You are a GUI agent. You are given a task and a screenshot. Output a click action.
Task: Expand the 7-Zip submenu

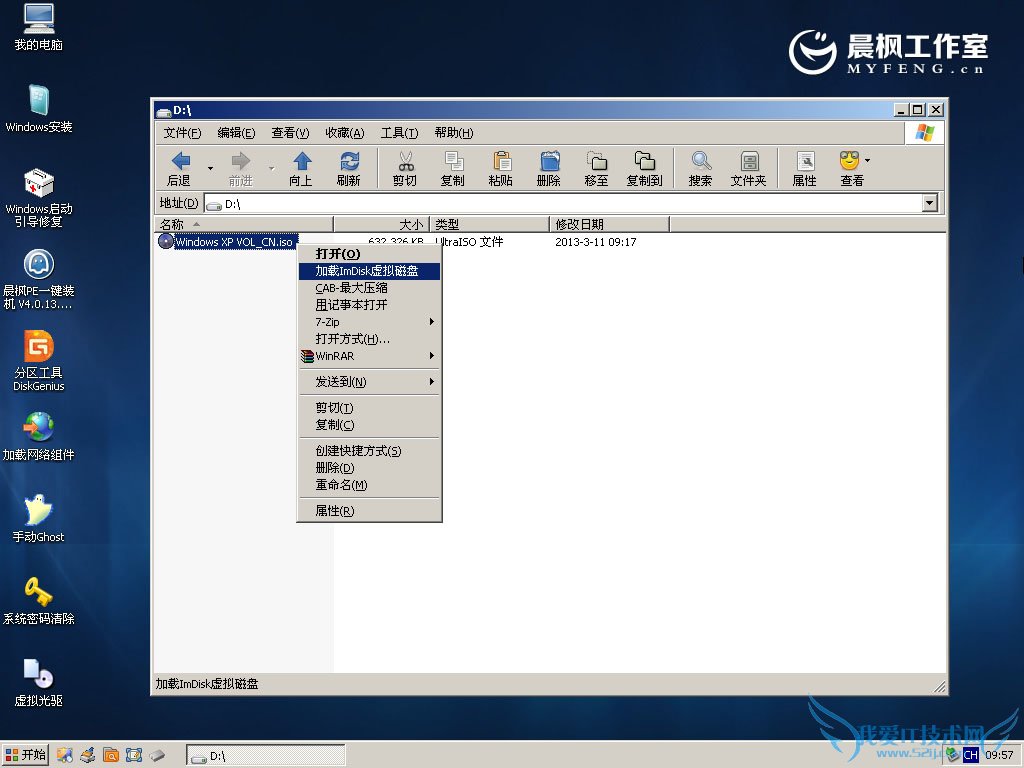[370, 322]
